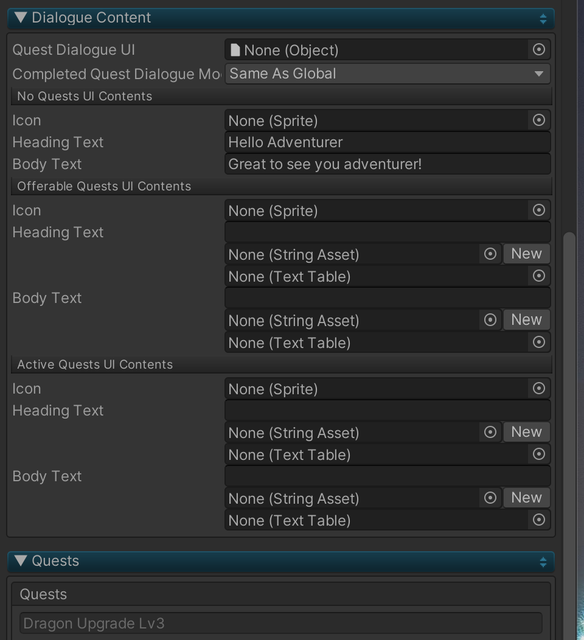Screen dimensions: 584x640
Task: Click the No Quests UI Contents heading
Action: pos(84,96)
